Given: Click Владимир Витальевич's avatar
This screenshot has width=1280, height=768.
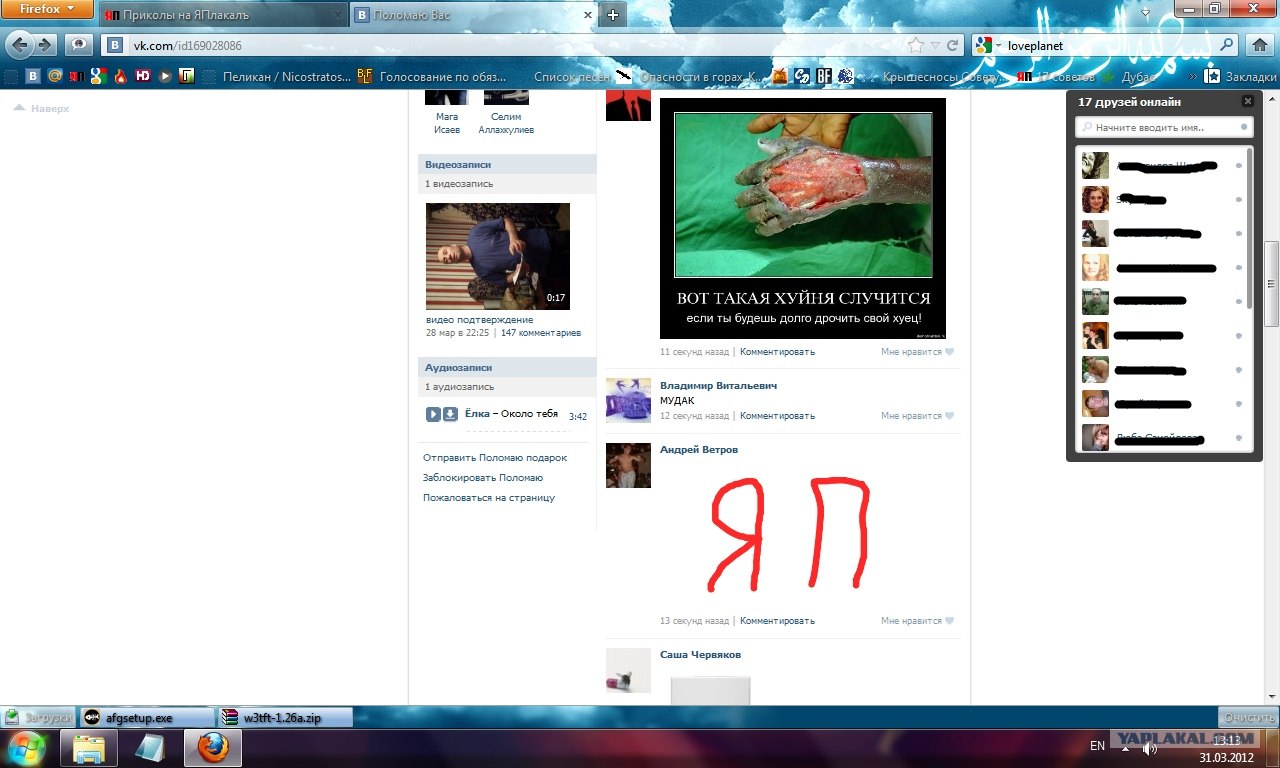Looking at the screenshot, I should click(628, 400).
